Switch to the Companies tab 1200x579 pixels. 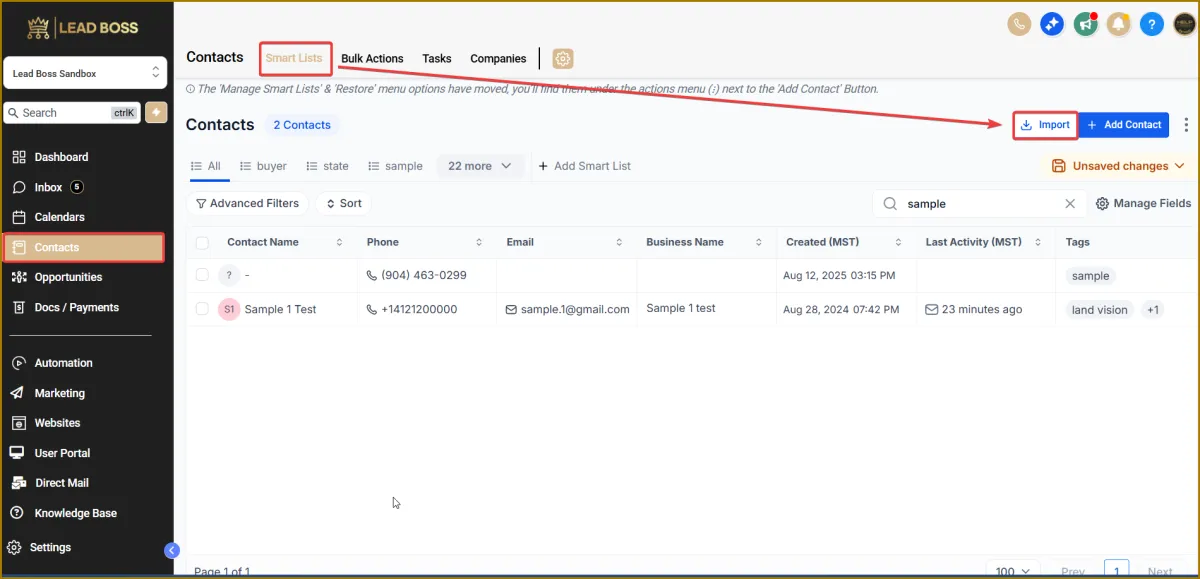tap(498, 59)
